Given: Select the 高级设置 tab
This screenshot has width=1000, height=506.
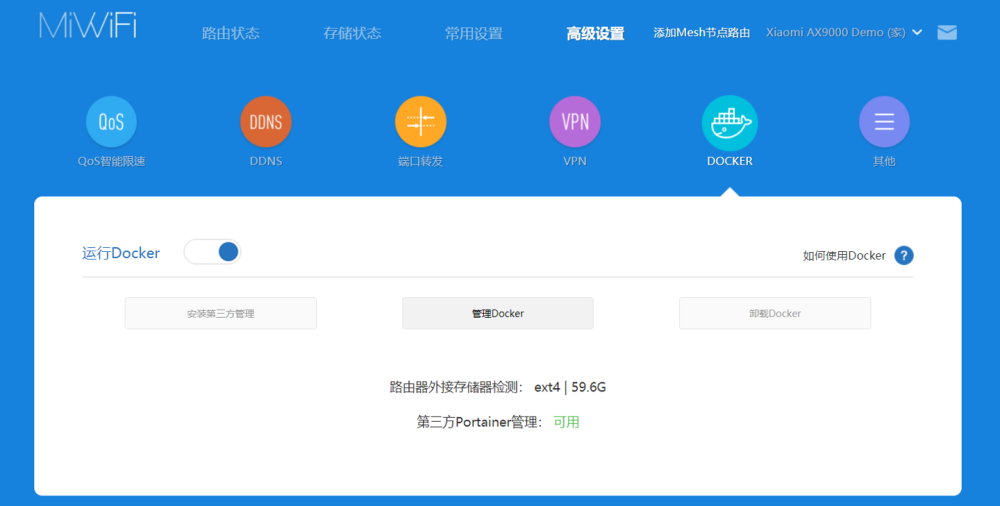Looking at the screenshot, I should pos(595,33).
